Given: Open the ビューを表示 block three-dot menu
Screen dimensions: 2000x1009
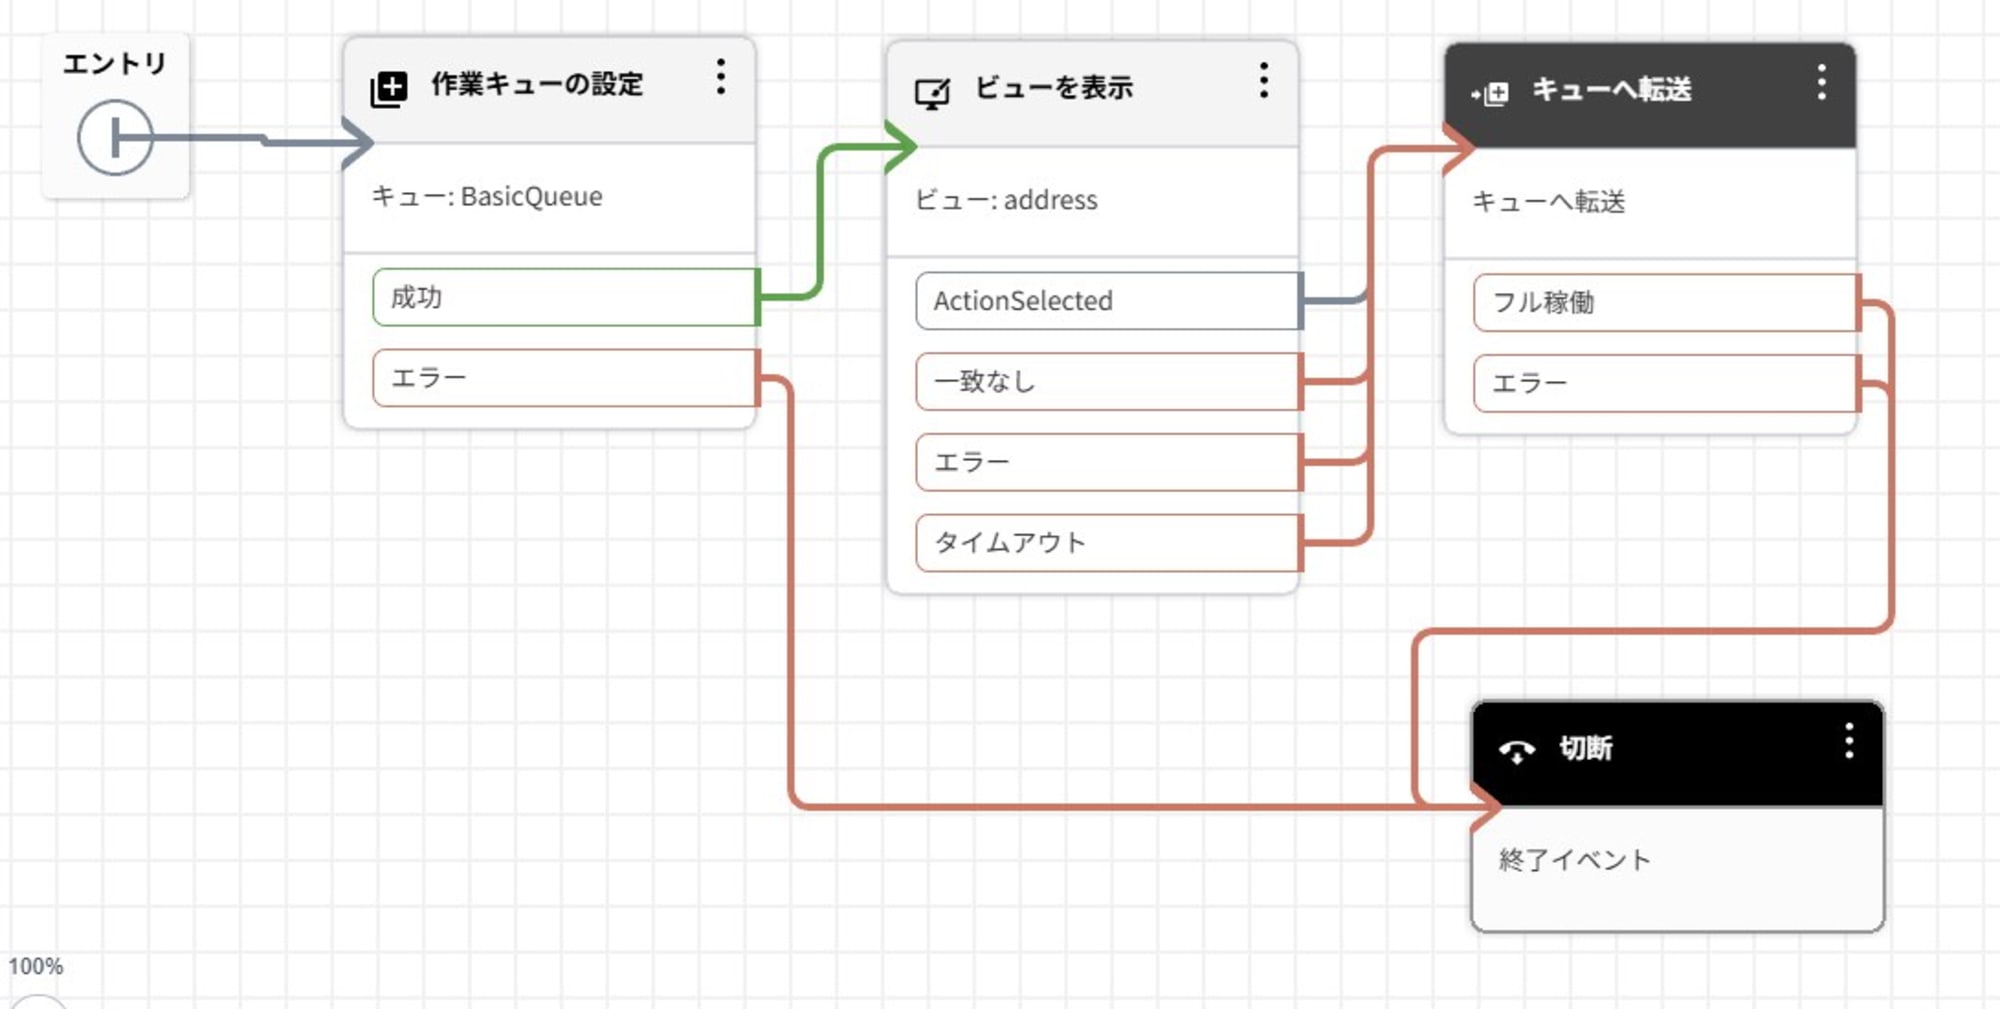Looking at the screenshot, I should click(x=1264, y=80).
